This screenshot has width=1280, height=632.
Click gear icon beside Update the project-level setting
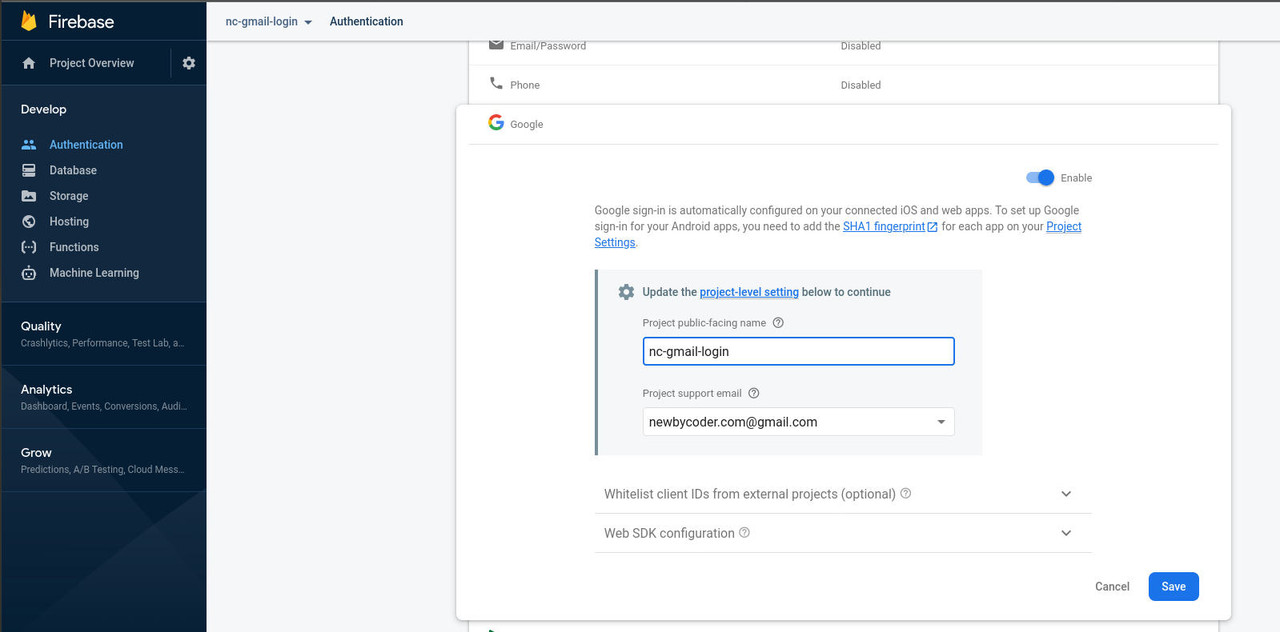pyautogui.click(x=626, y=292)
